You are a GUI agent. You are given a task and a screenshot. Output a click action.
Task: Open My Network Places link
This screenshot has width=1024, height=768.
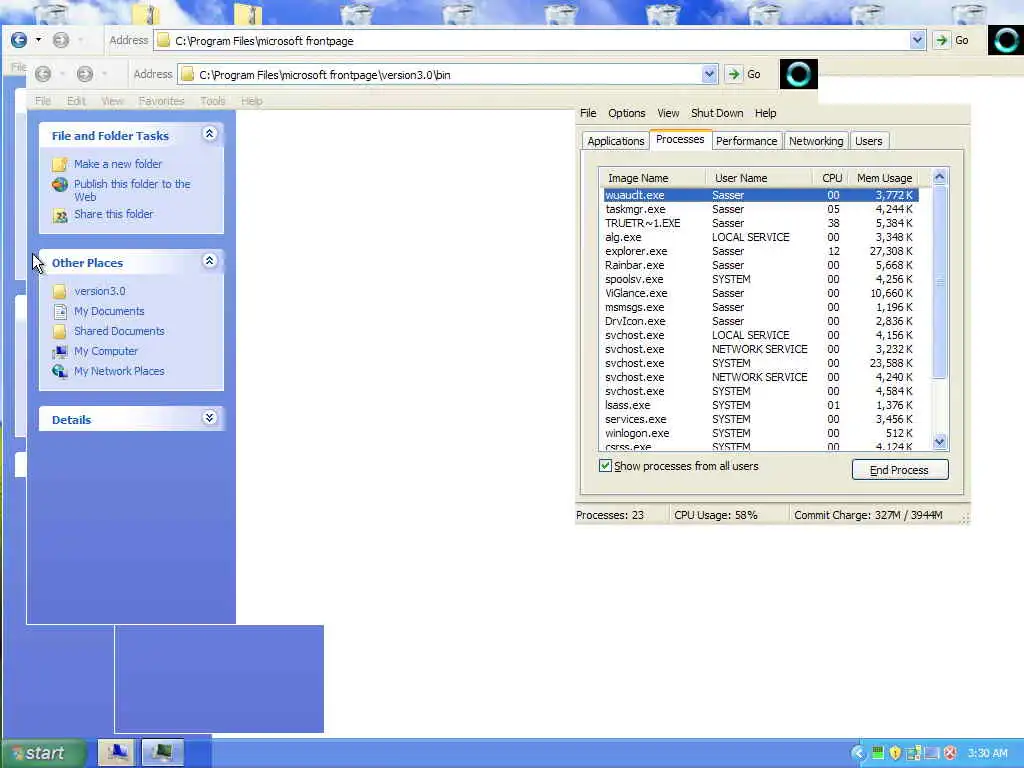pos(119,371)
